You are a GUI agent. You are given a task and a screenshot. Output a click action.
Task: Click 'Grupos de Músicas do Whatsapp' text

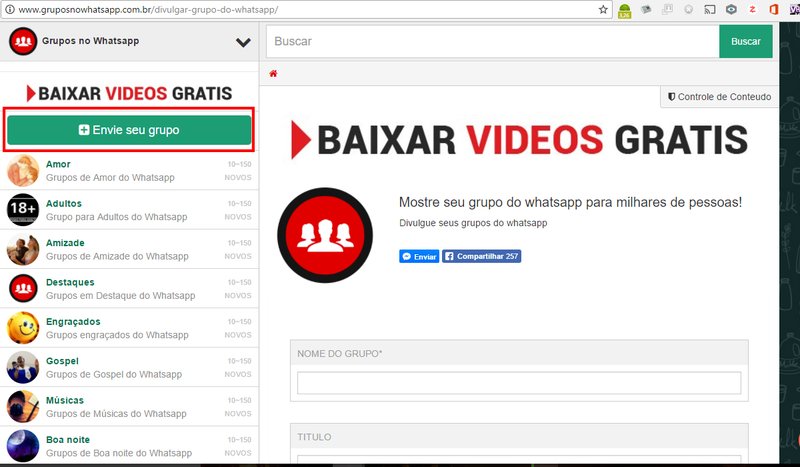point(116,413)
